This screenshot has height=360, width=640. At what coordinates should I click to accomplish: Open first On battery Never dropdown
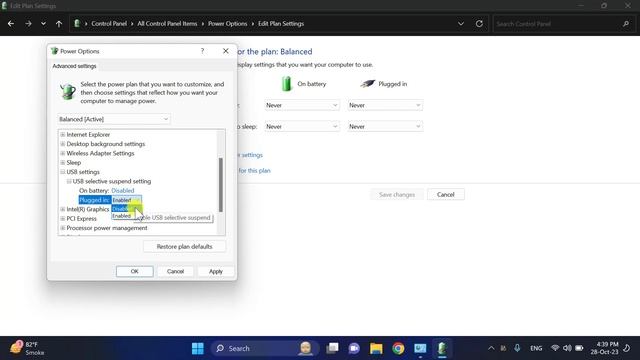point(302,105)
